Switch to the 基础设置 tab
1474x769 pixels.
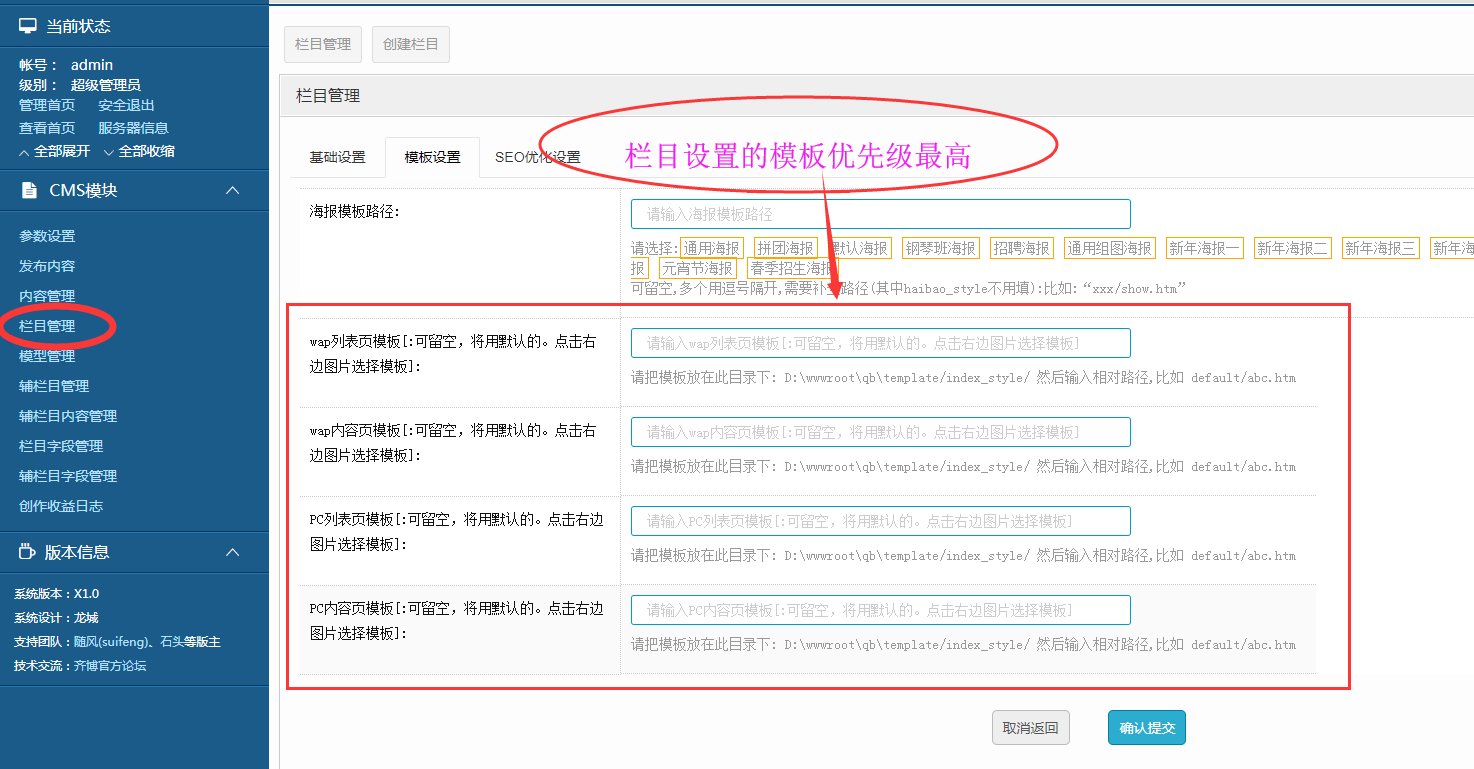tap(337, 157)
